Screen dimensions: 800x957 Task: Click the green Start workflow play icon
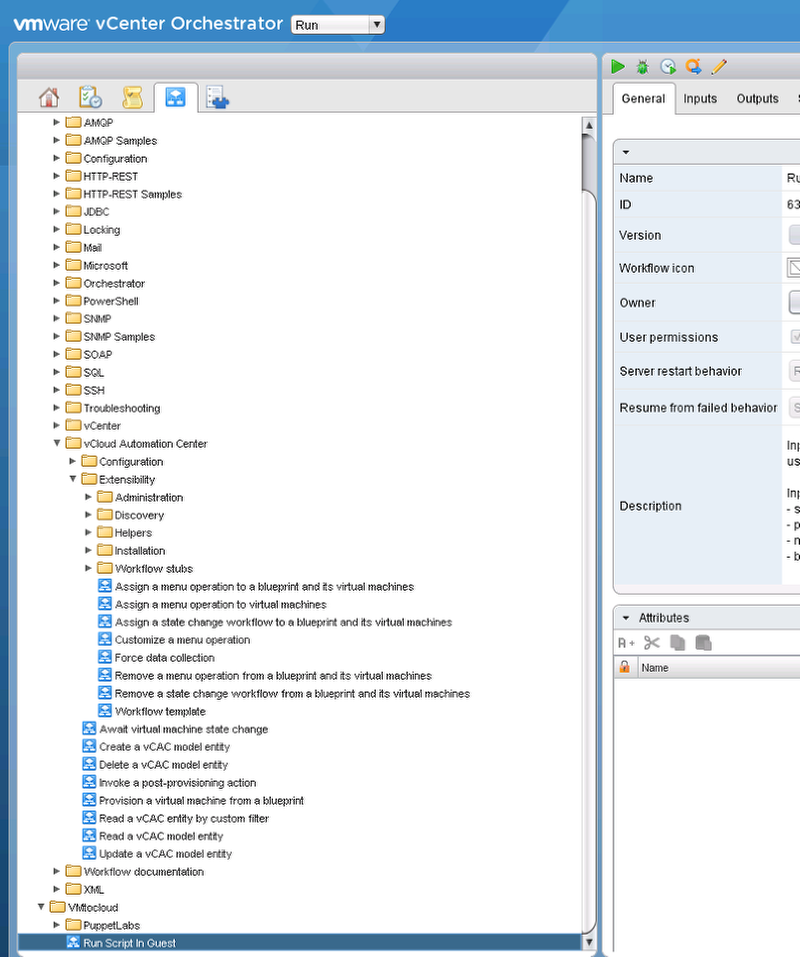pos(618,67)
